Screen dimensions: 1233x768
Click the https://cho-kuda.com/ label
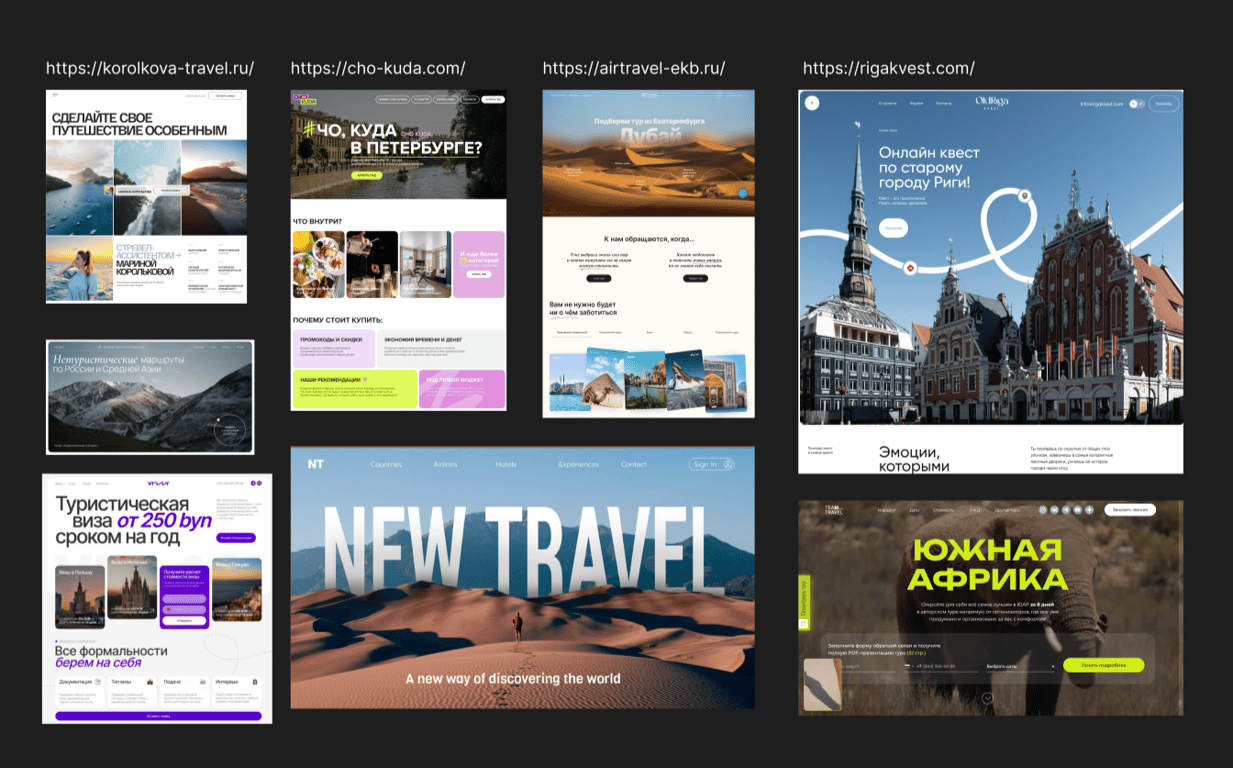click(378, 68)
